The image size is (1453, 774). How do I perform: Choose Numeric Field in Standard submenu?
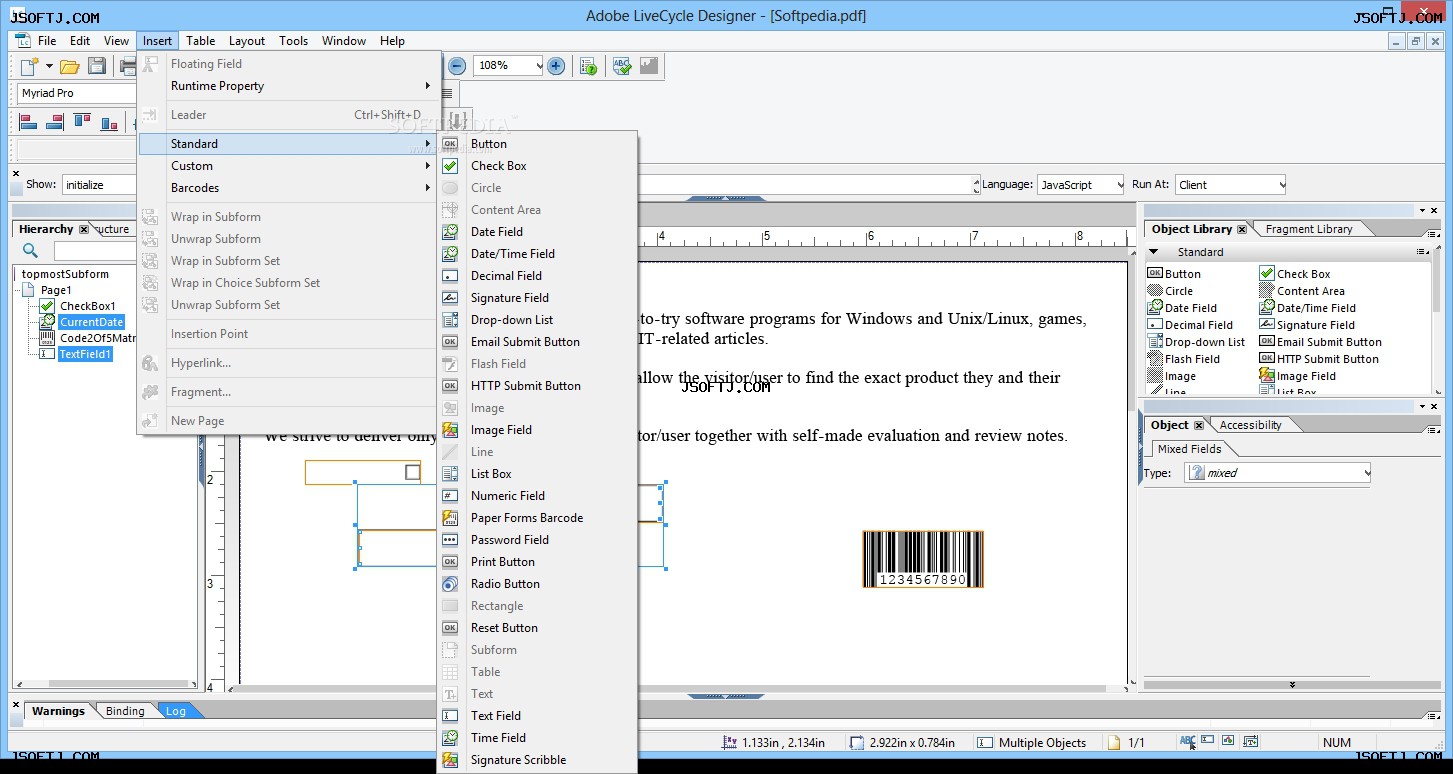537,496
